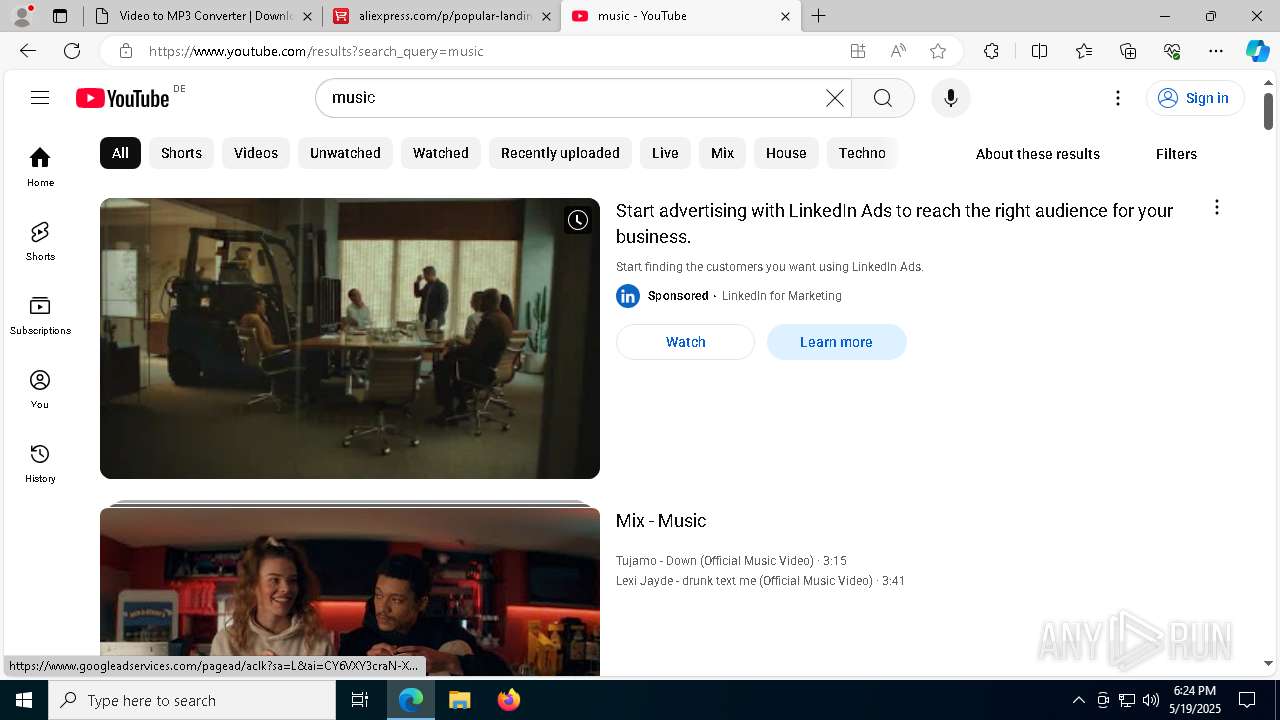The width and height of the screenshot is (1280, 720).
Task: Filter by Recently uploaded
Action: pos(560,153)
